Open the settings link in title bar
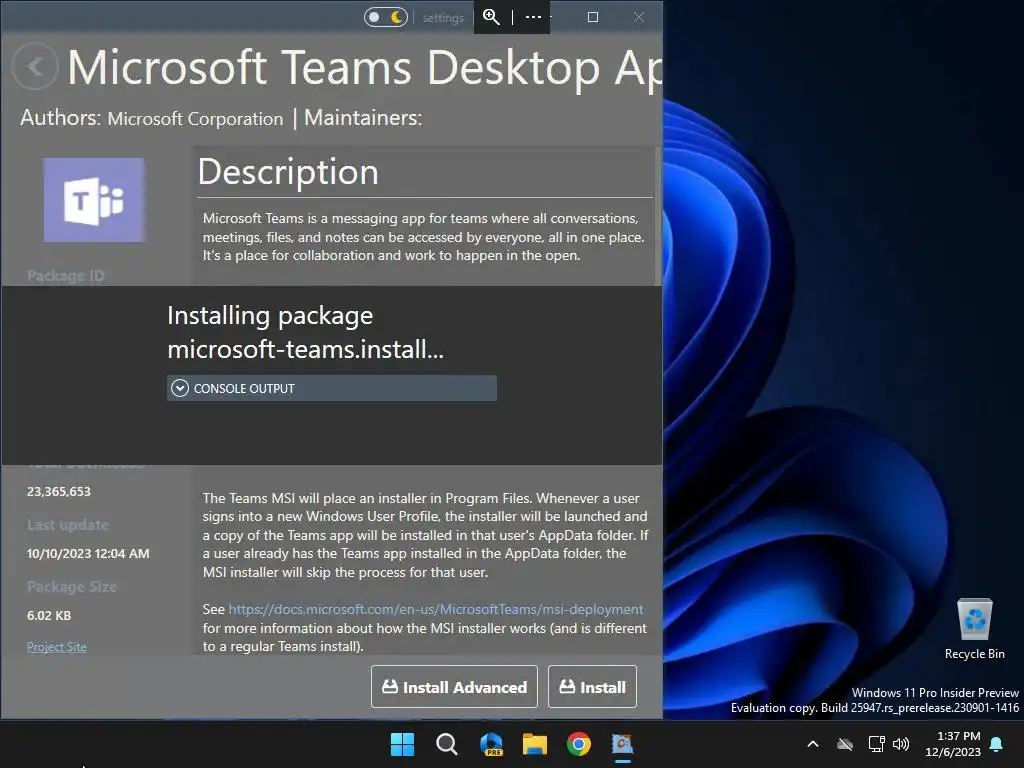 [443, 18]
